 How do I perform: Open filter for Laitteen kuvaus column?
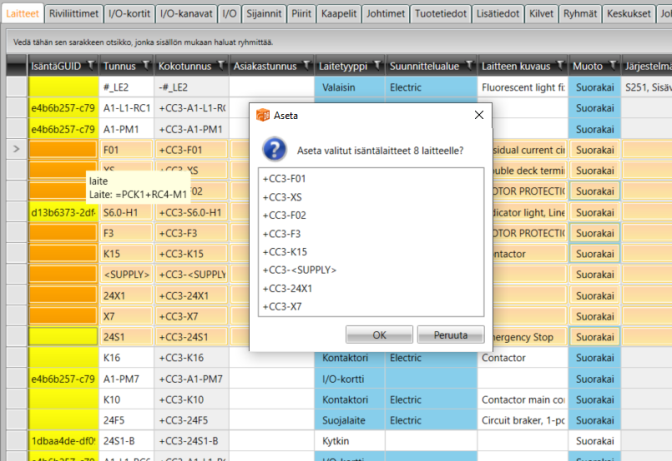click(559, 66)
